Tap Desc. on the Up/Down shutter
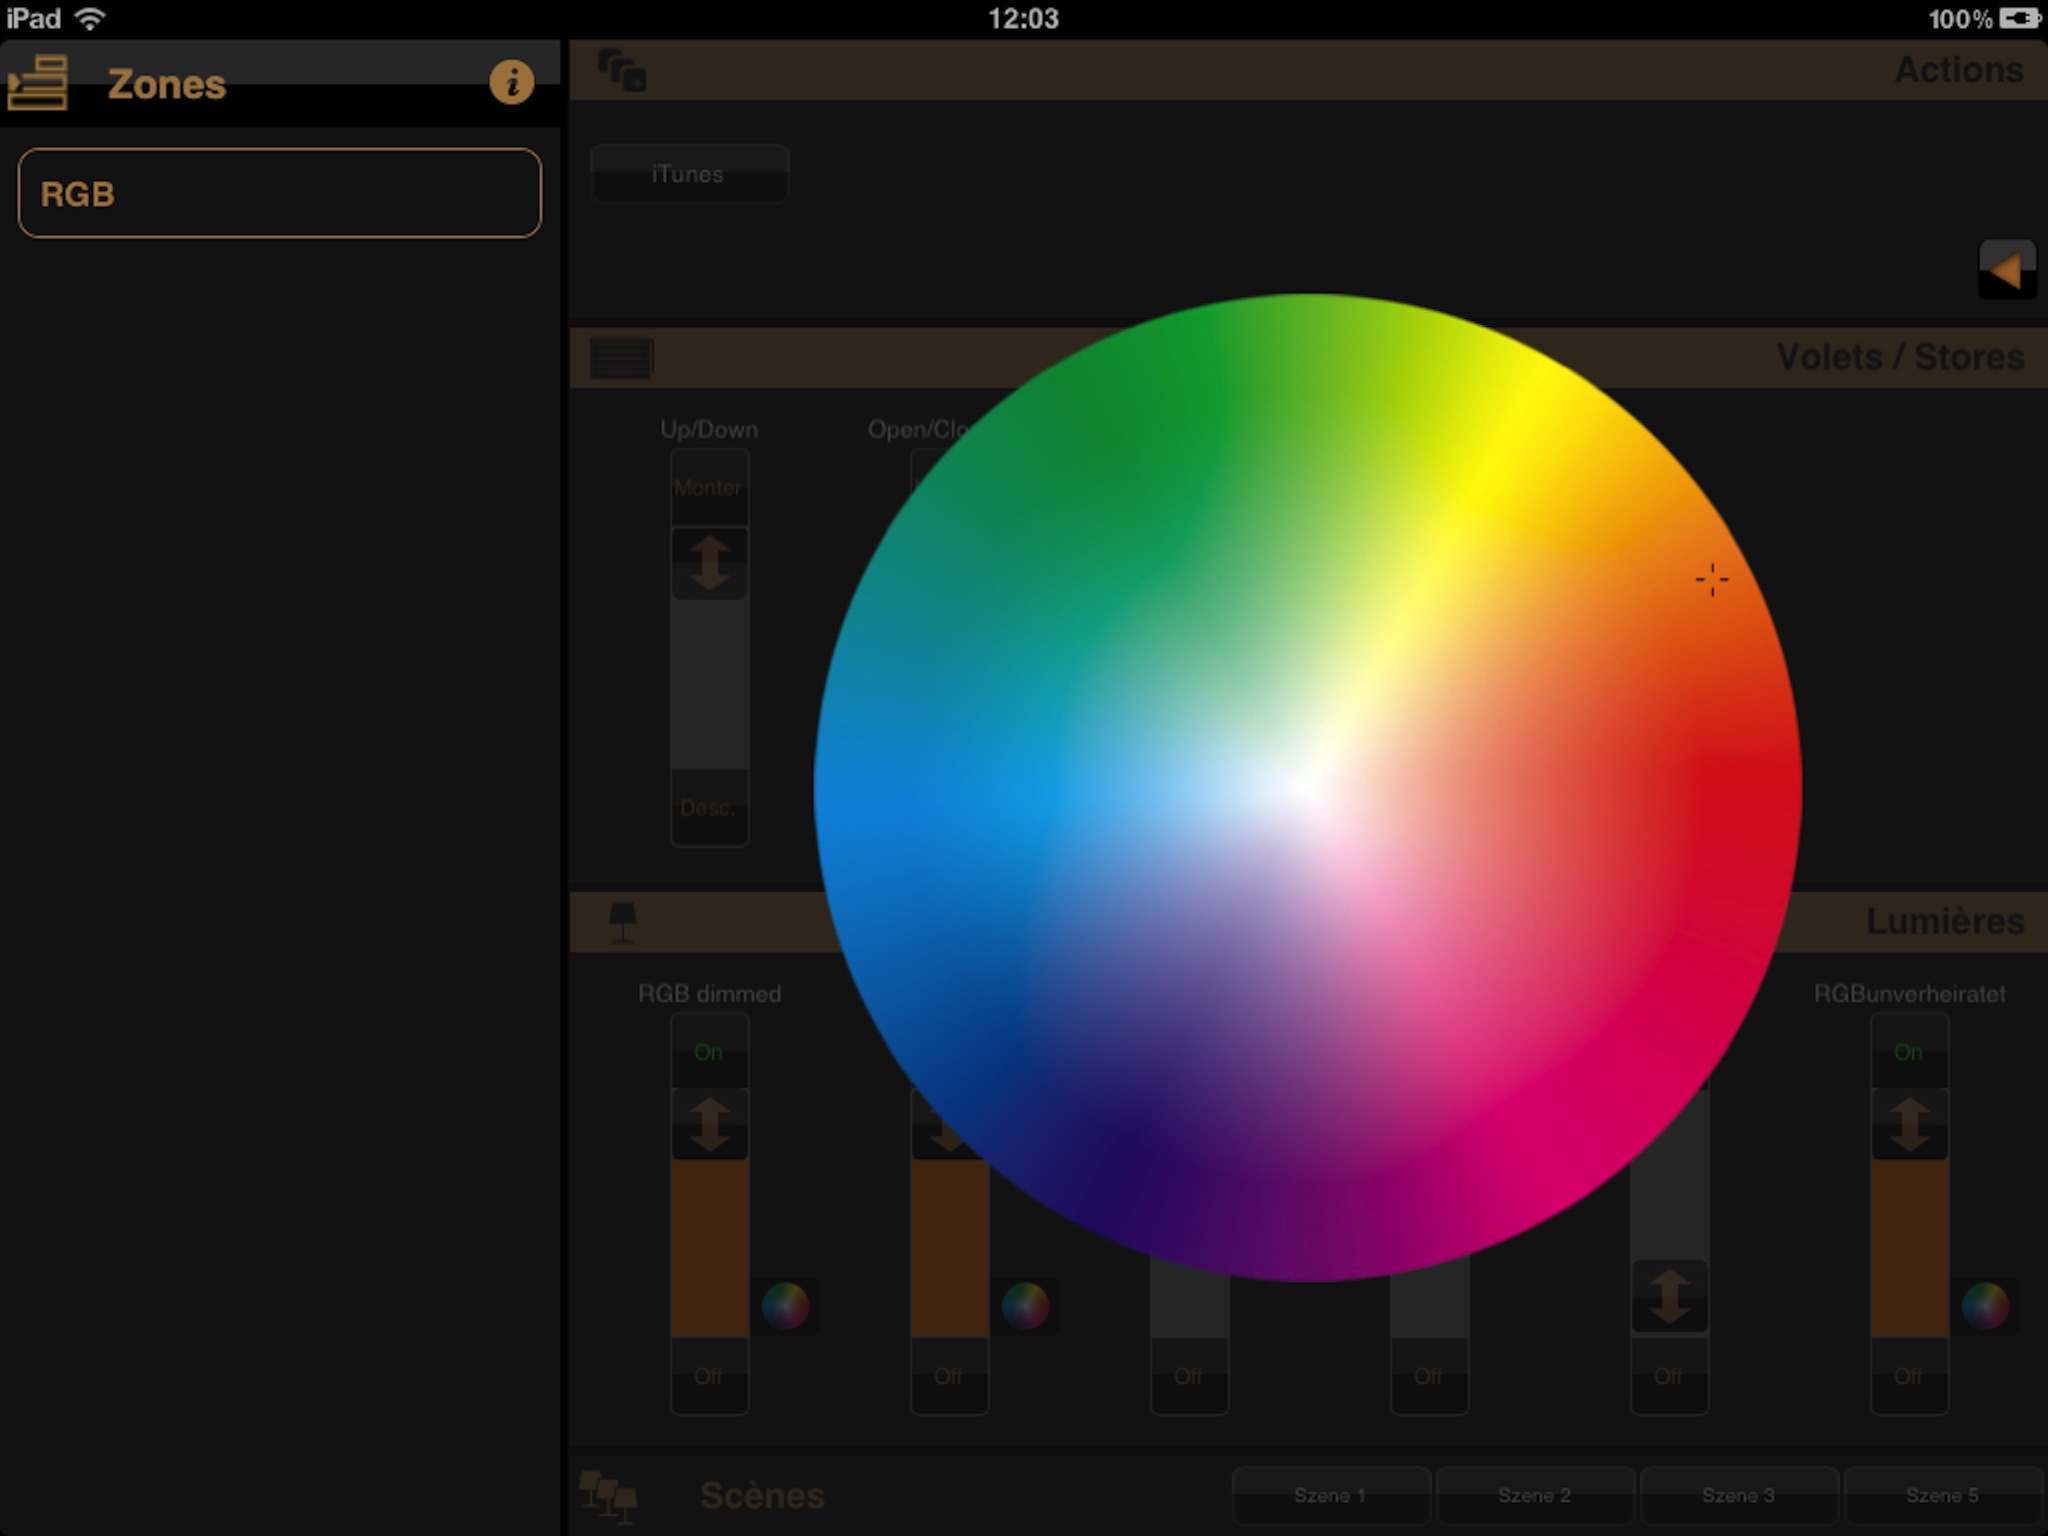Viewport: 2048px width, 1536px height. coord(709,808)
